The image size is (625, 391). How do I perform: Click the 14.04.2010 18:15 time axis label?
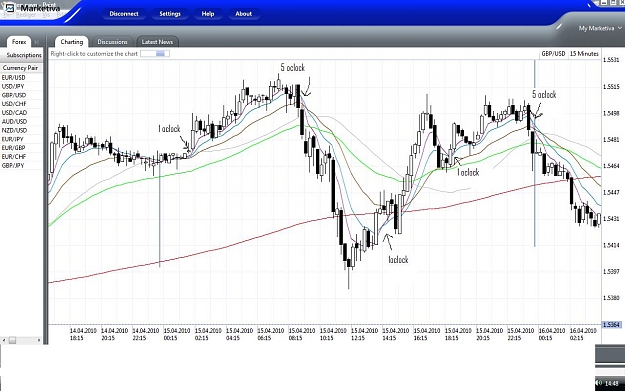tap(83, 334)
